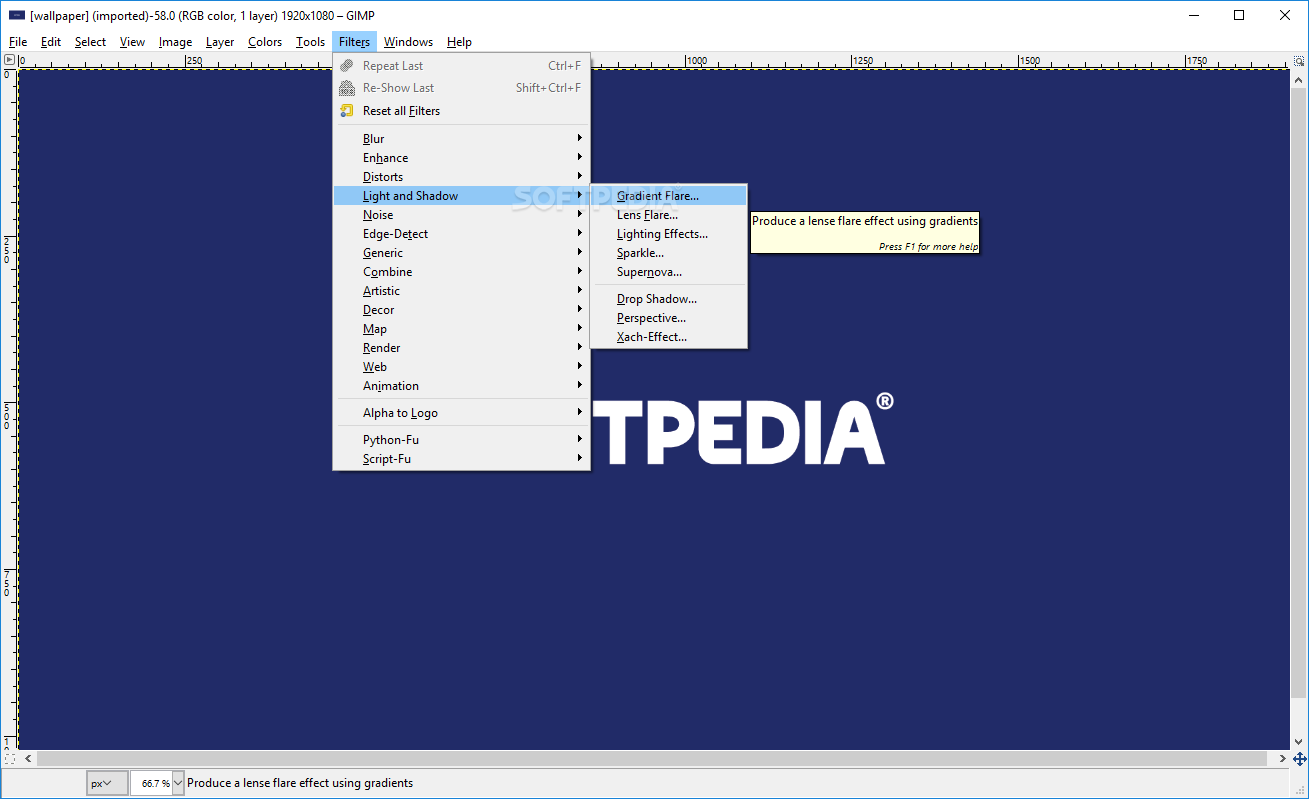Image resolution: width=1309 pixels, height=799 pixels.
Task: Click the horizontal scrollbar right arrow
Action: click(x=1283, y=759)
